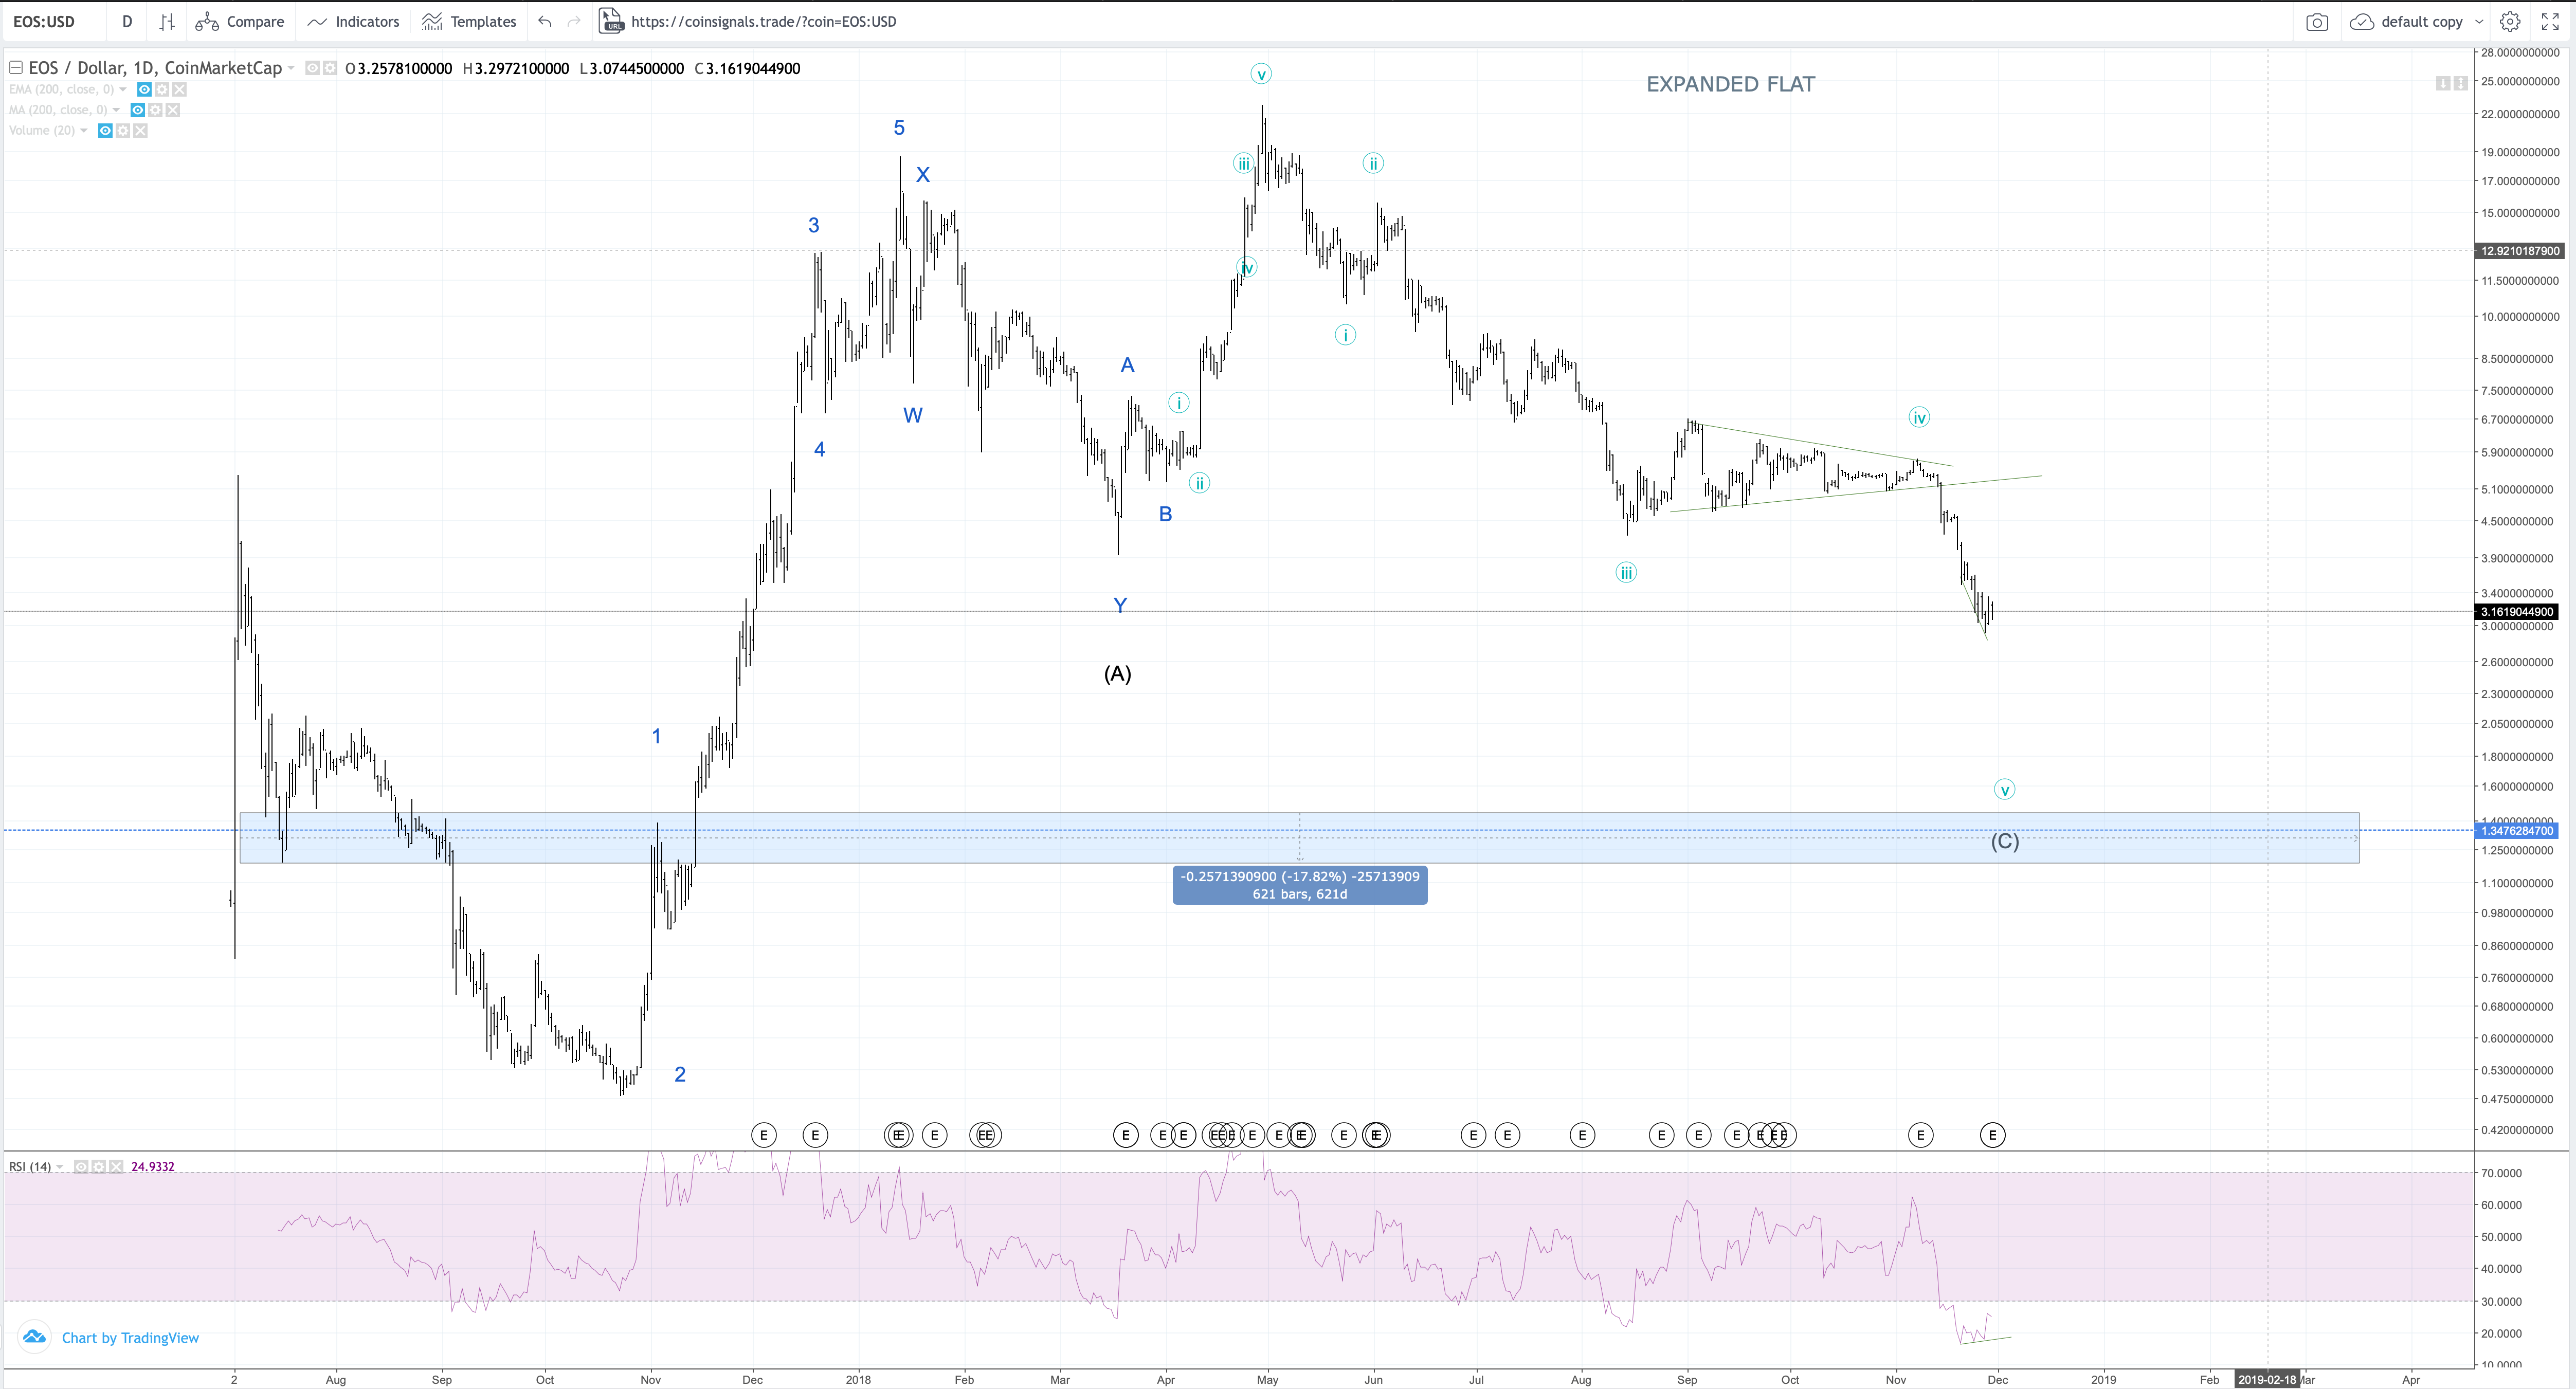Toggle visibility of EOS / Dollar series
This screenshot has height=1389, width=2576.
312,68
